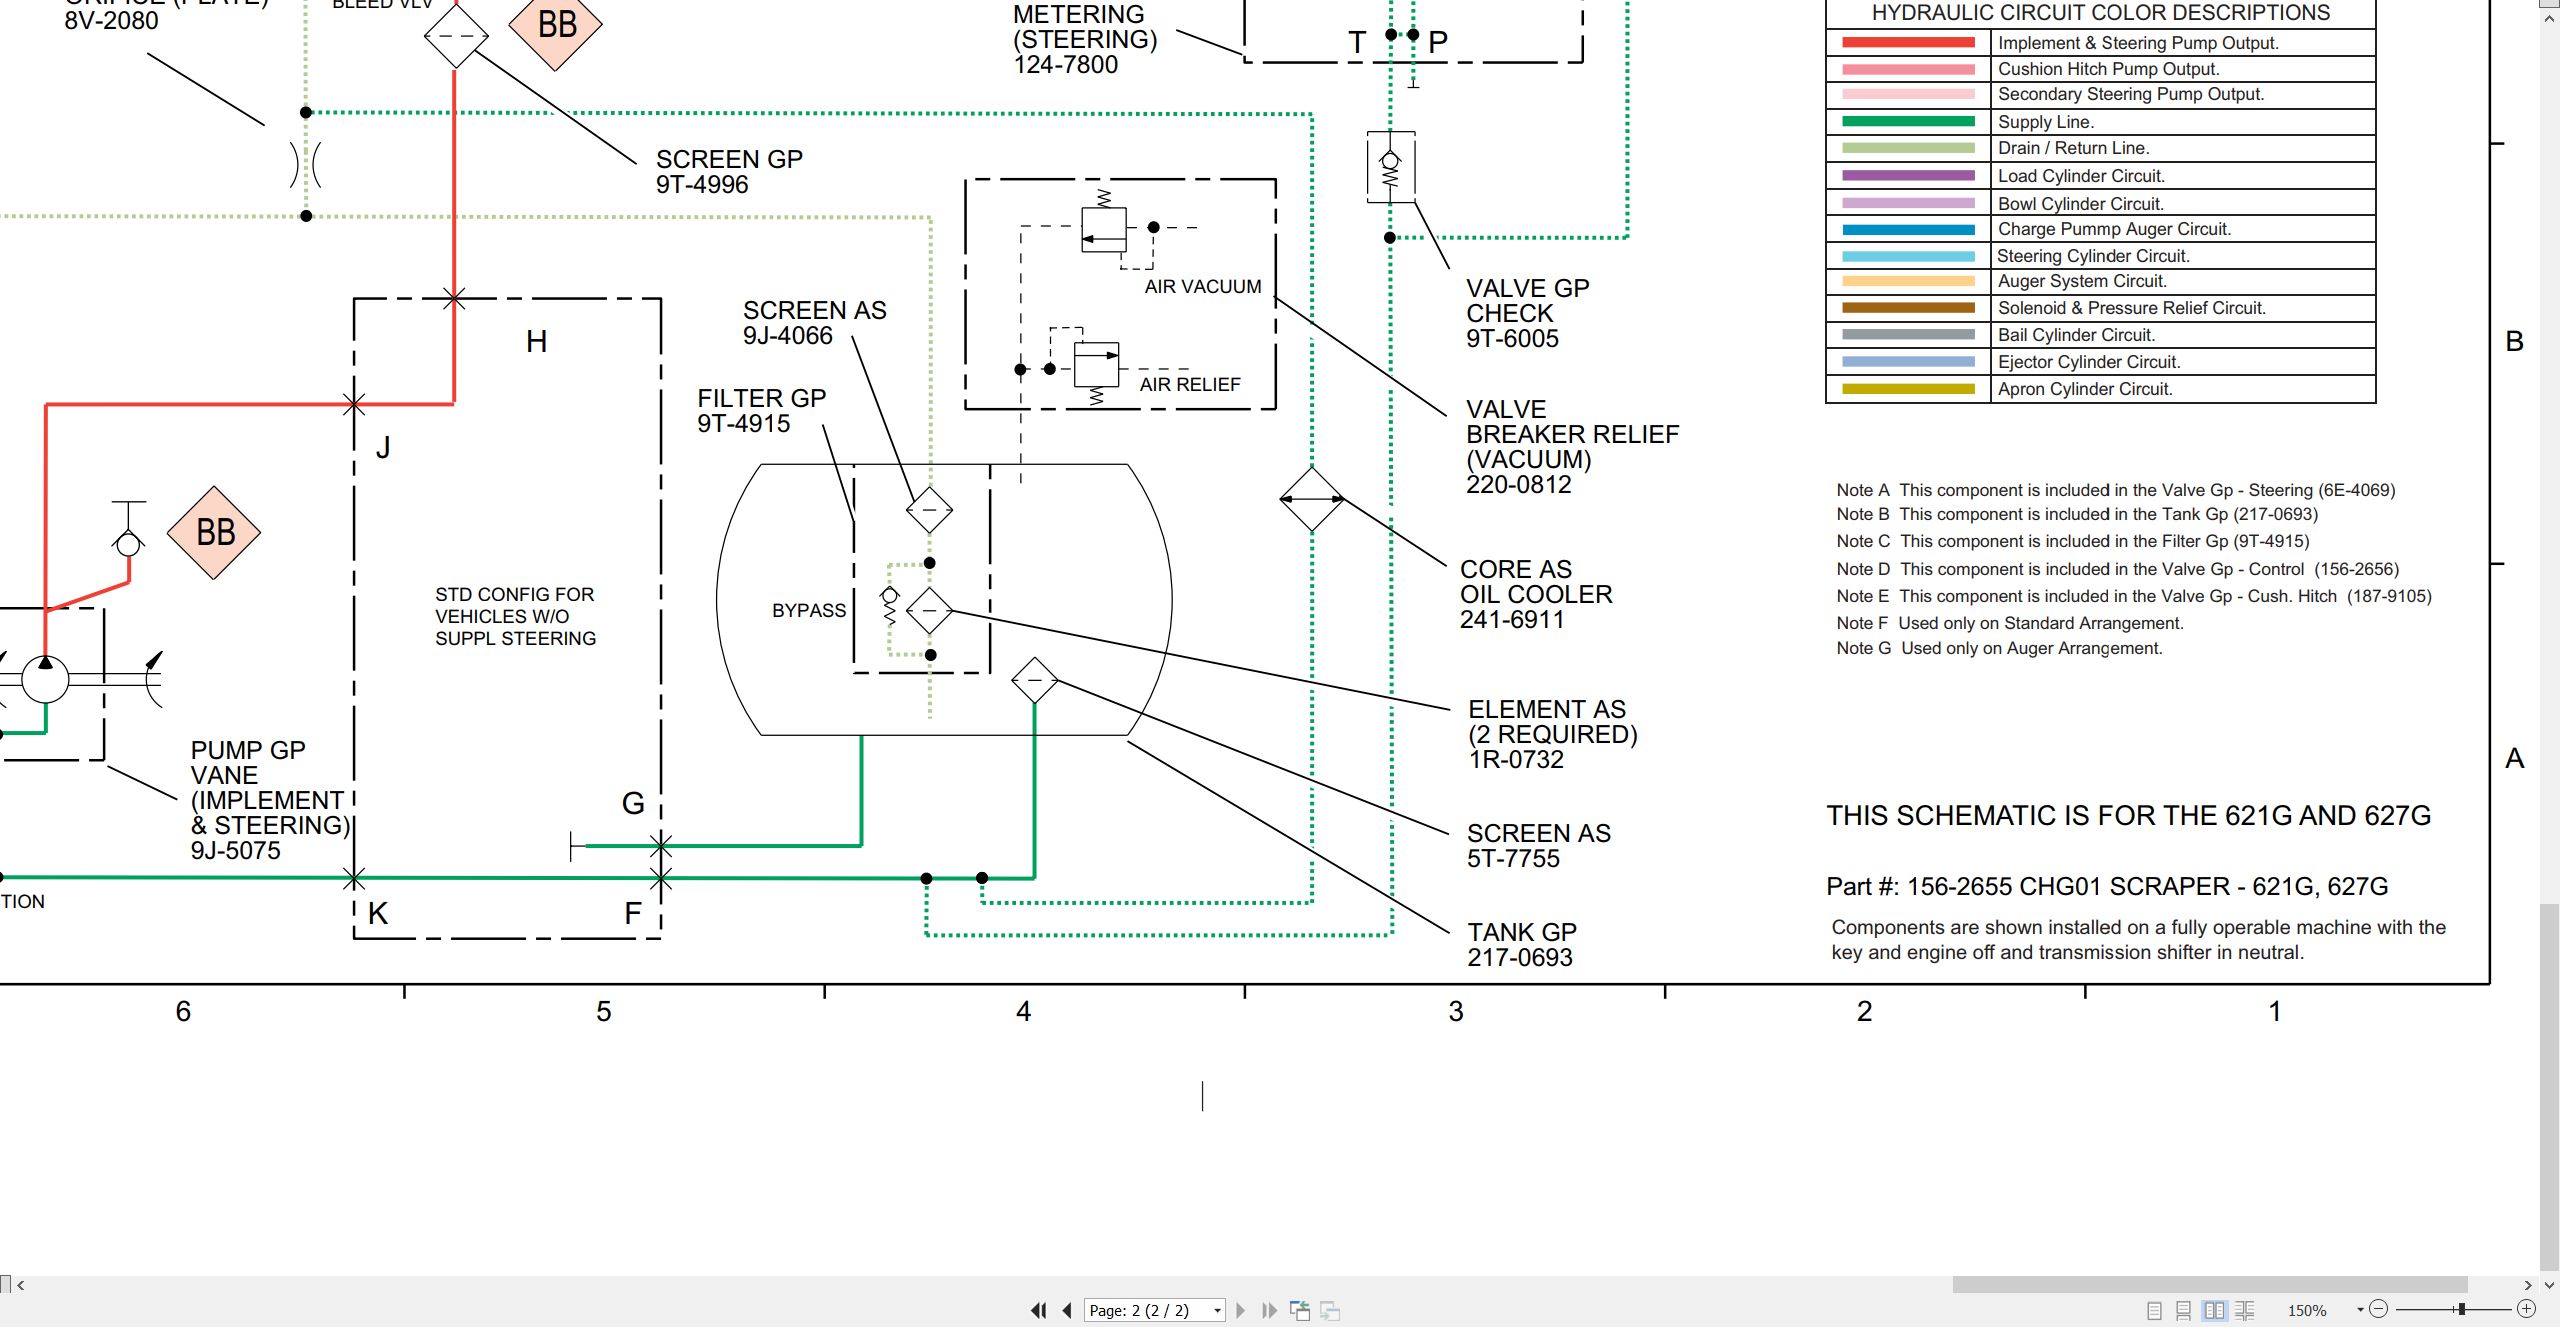Image resolution: width=2560 pixels, height=1327 pixels.
Task: Click the vertical scrollbar down arrow
Action: click(2549, 1285)
